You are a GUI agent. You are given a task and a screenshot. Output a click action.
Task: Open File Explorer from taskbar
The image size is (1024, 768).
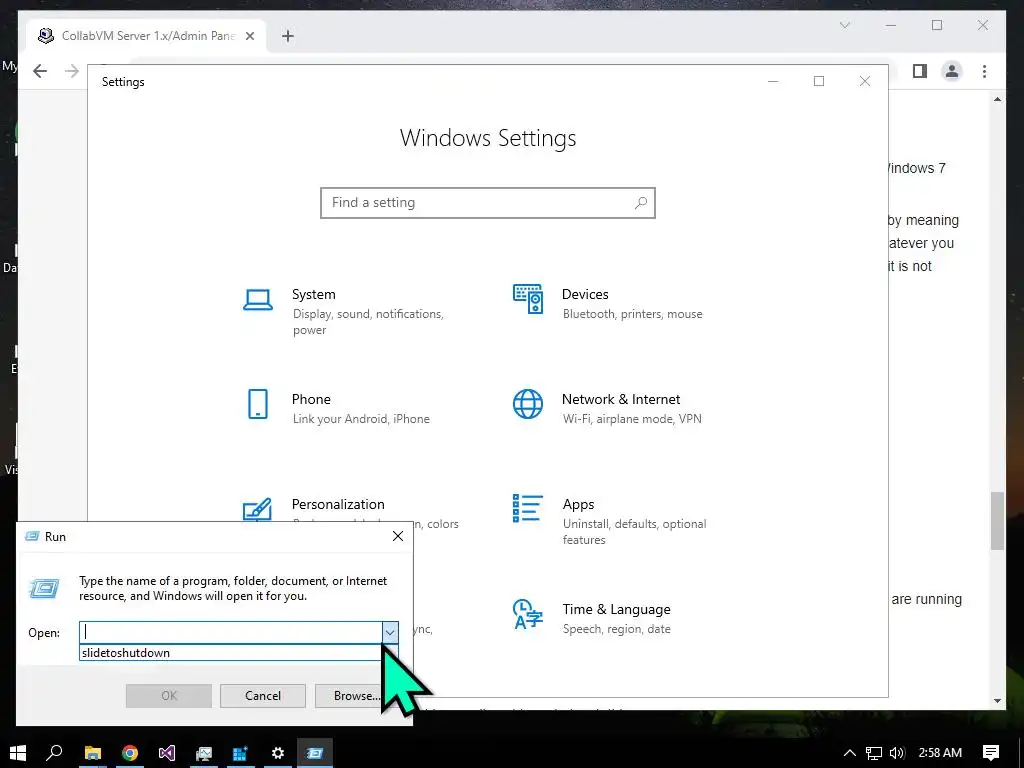93,753
